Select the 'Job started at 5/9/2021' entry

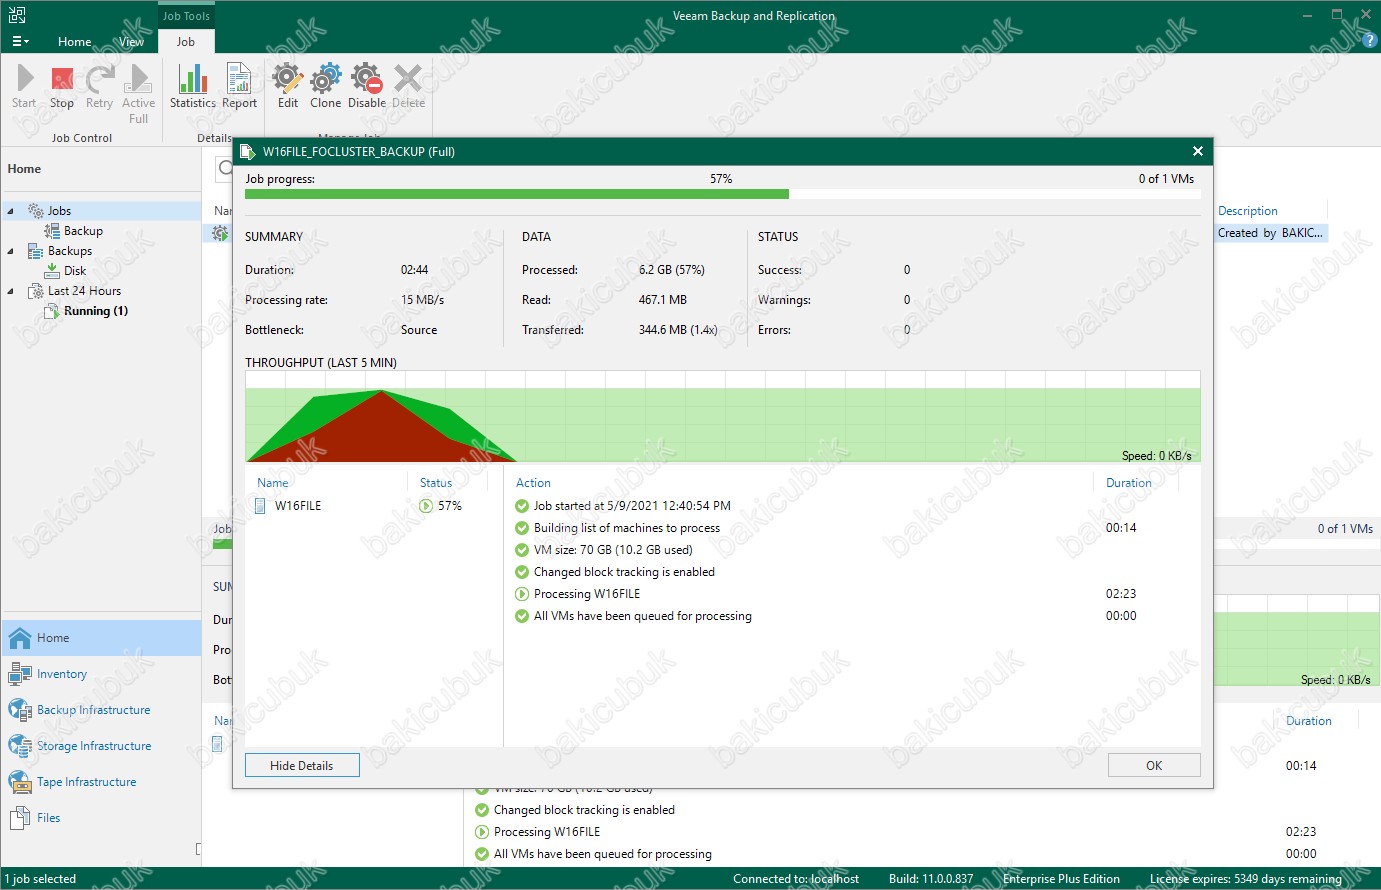tap(632, 506)
